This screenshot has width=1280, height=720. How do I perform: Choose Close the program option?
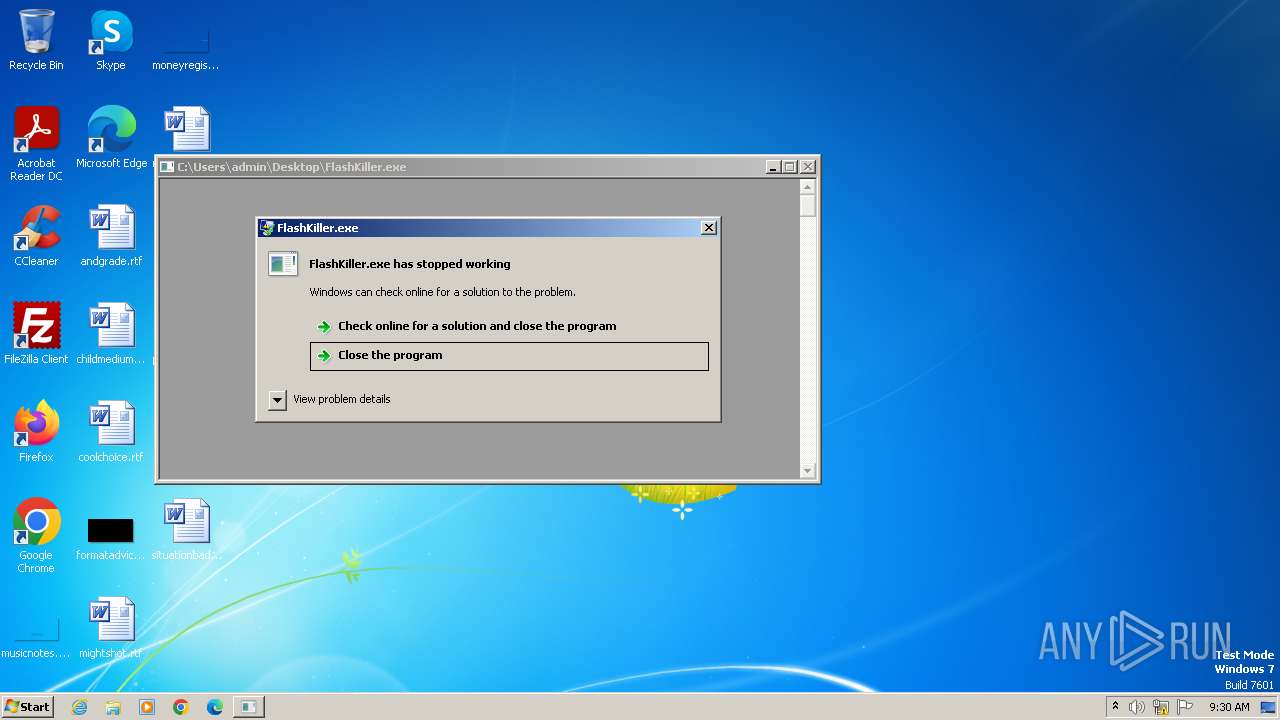(x=509, y=356)
